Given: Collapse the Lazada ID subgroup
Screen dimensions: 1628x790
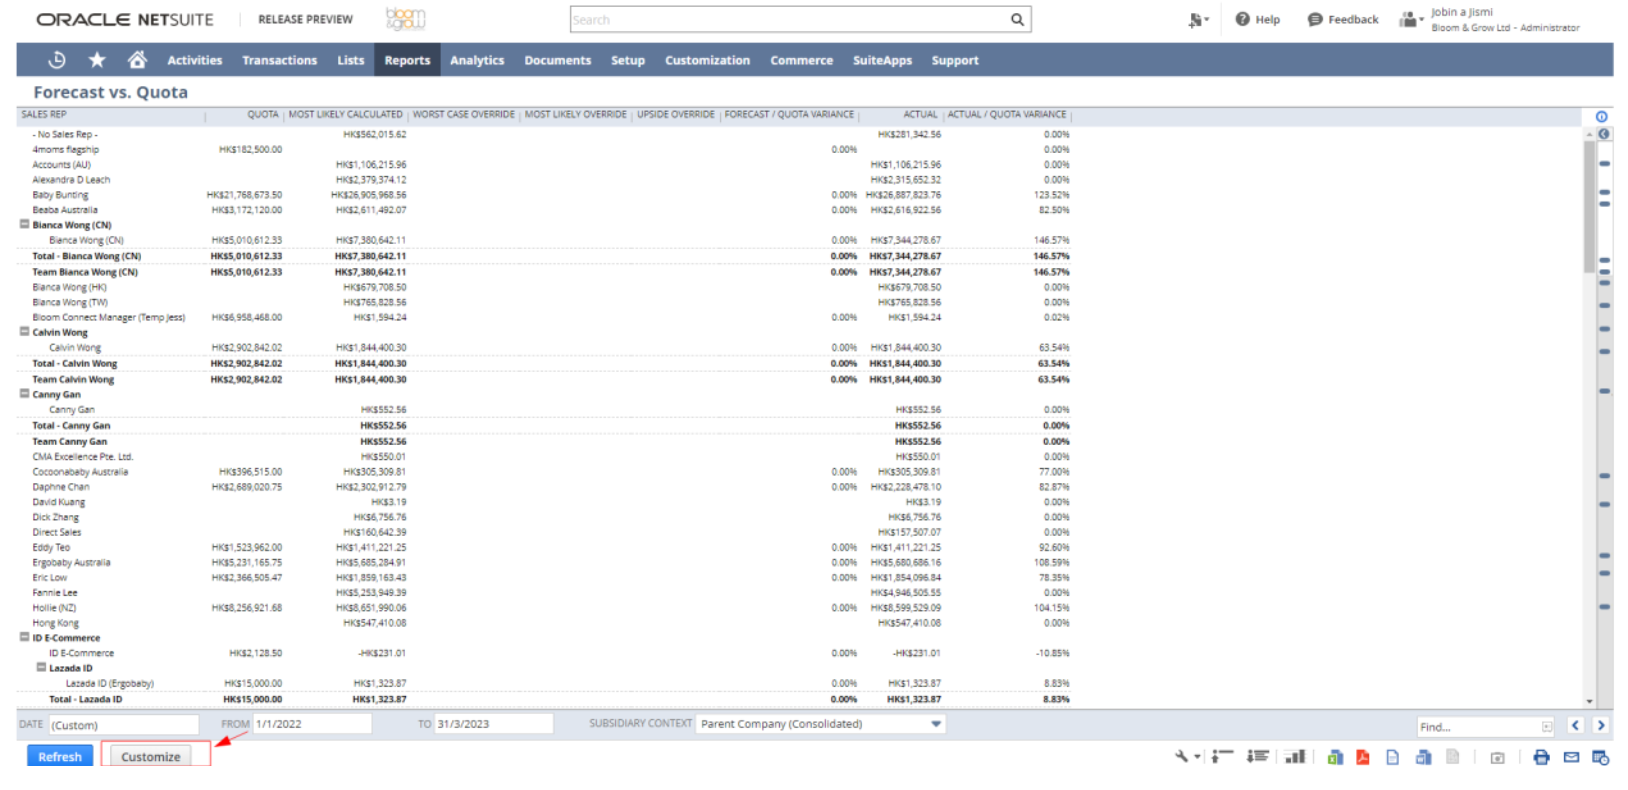Looking at the screenshot, I should pos(41,667).
